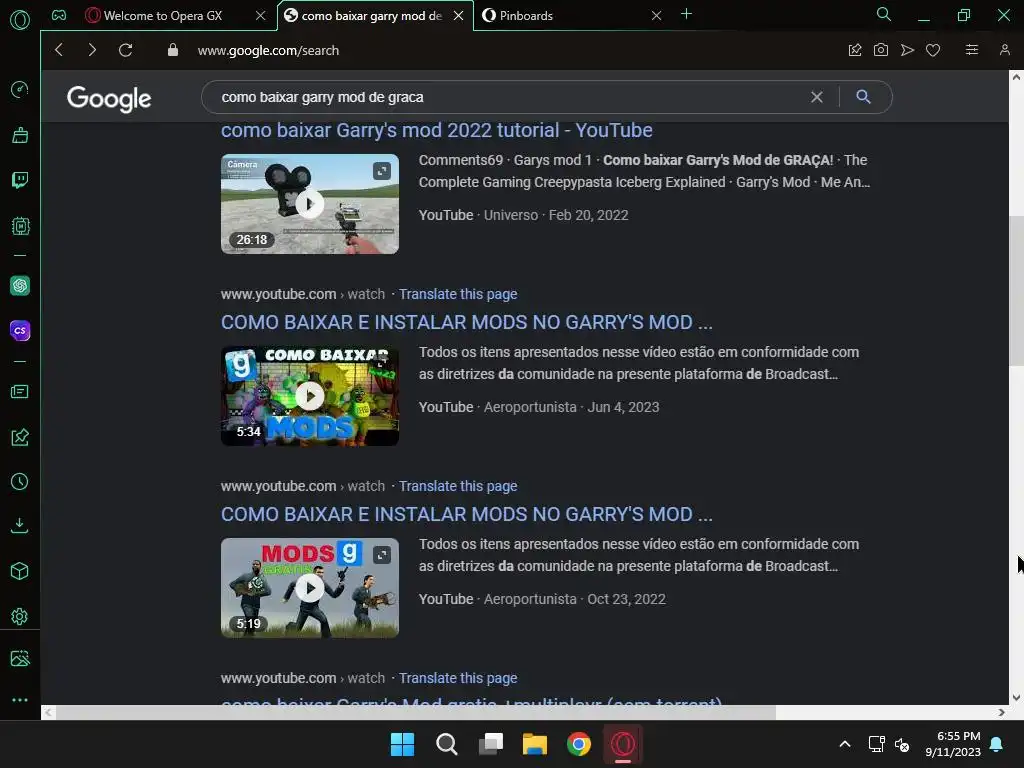The height and width of the screenshot is (768, 1024).
Task: Open the Oct 23, 2022 MODS video title link
Action: click(x=466, y=514)
